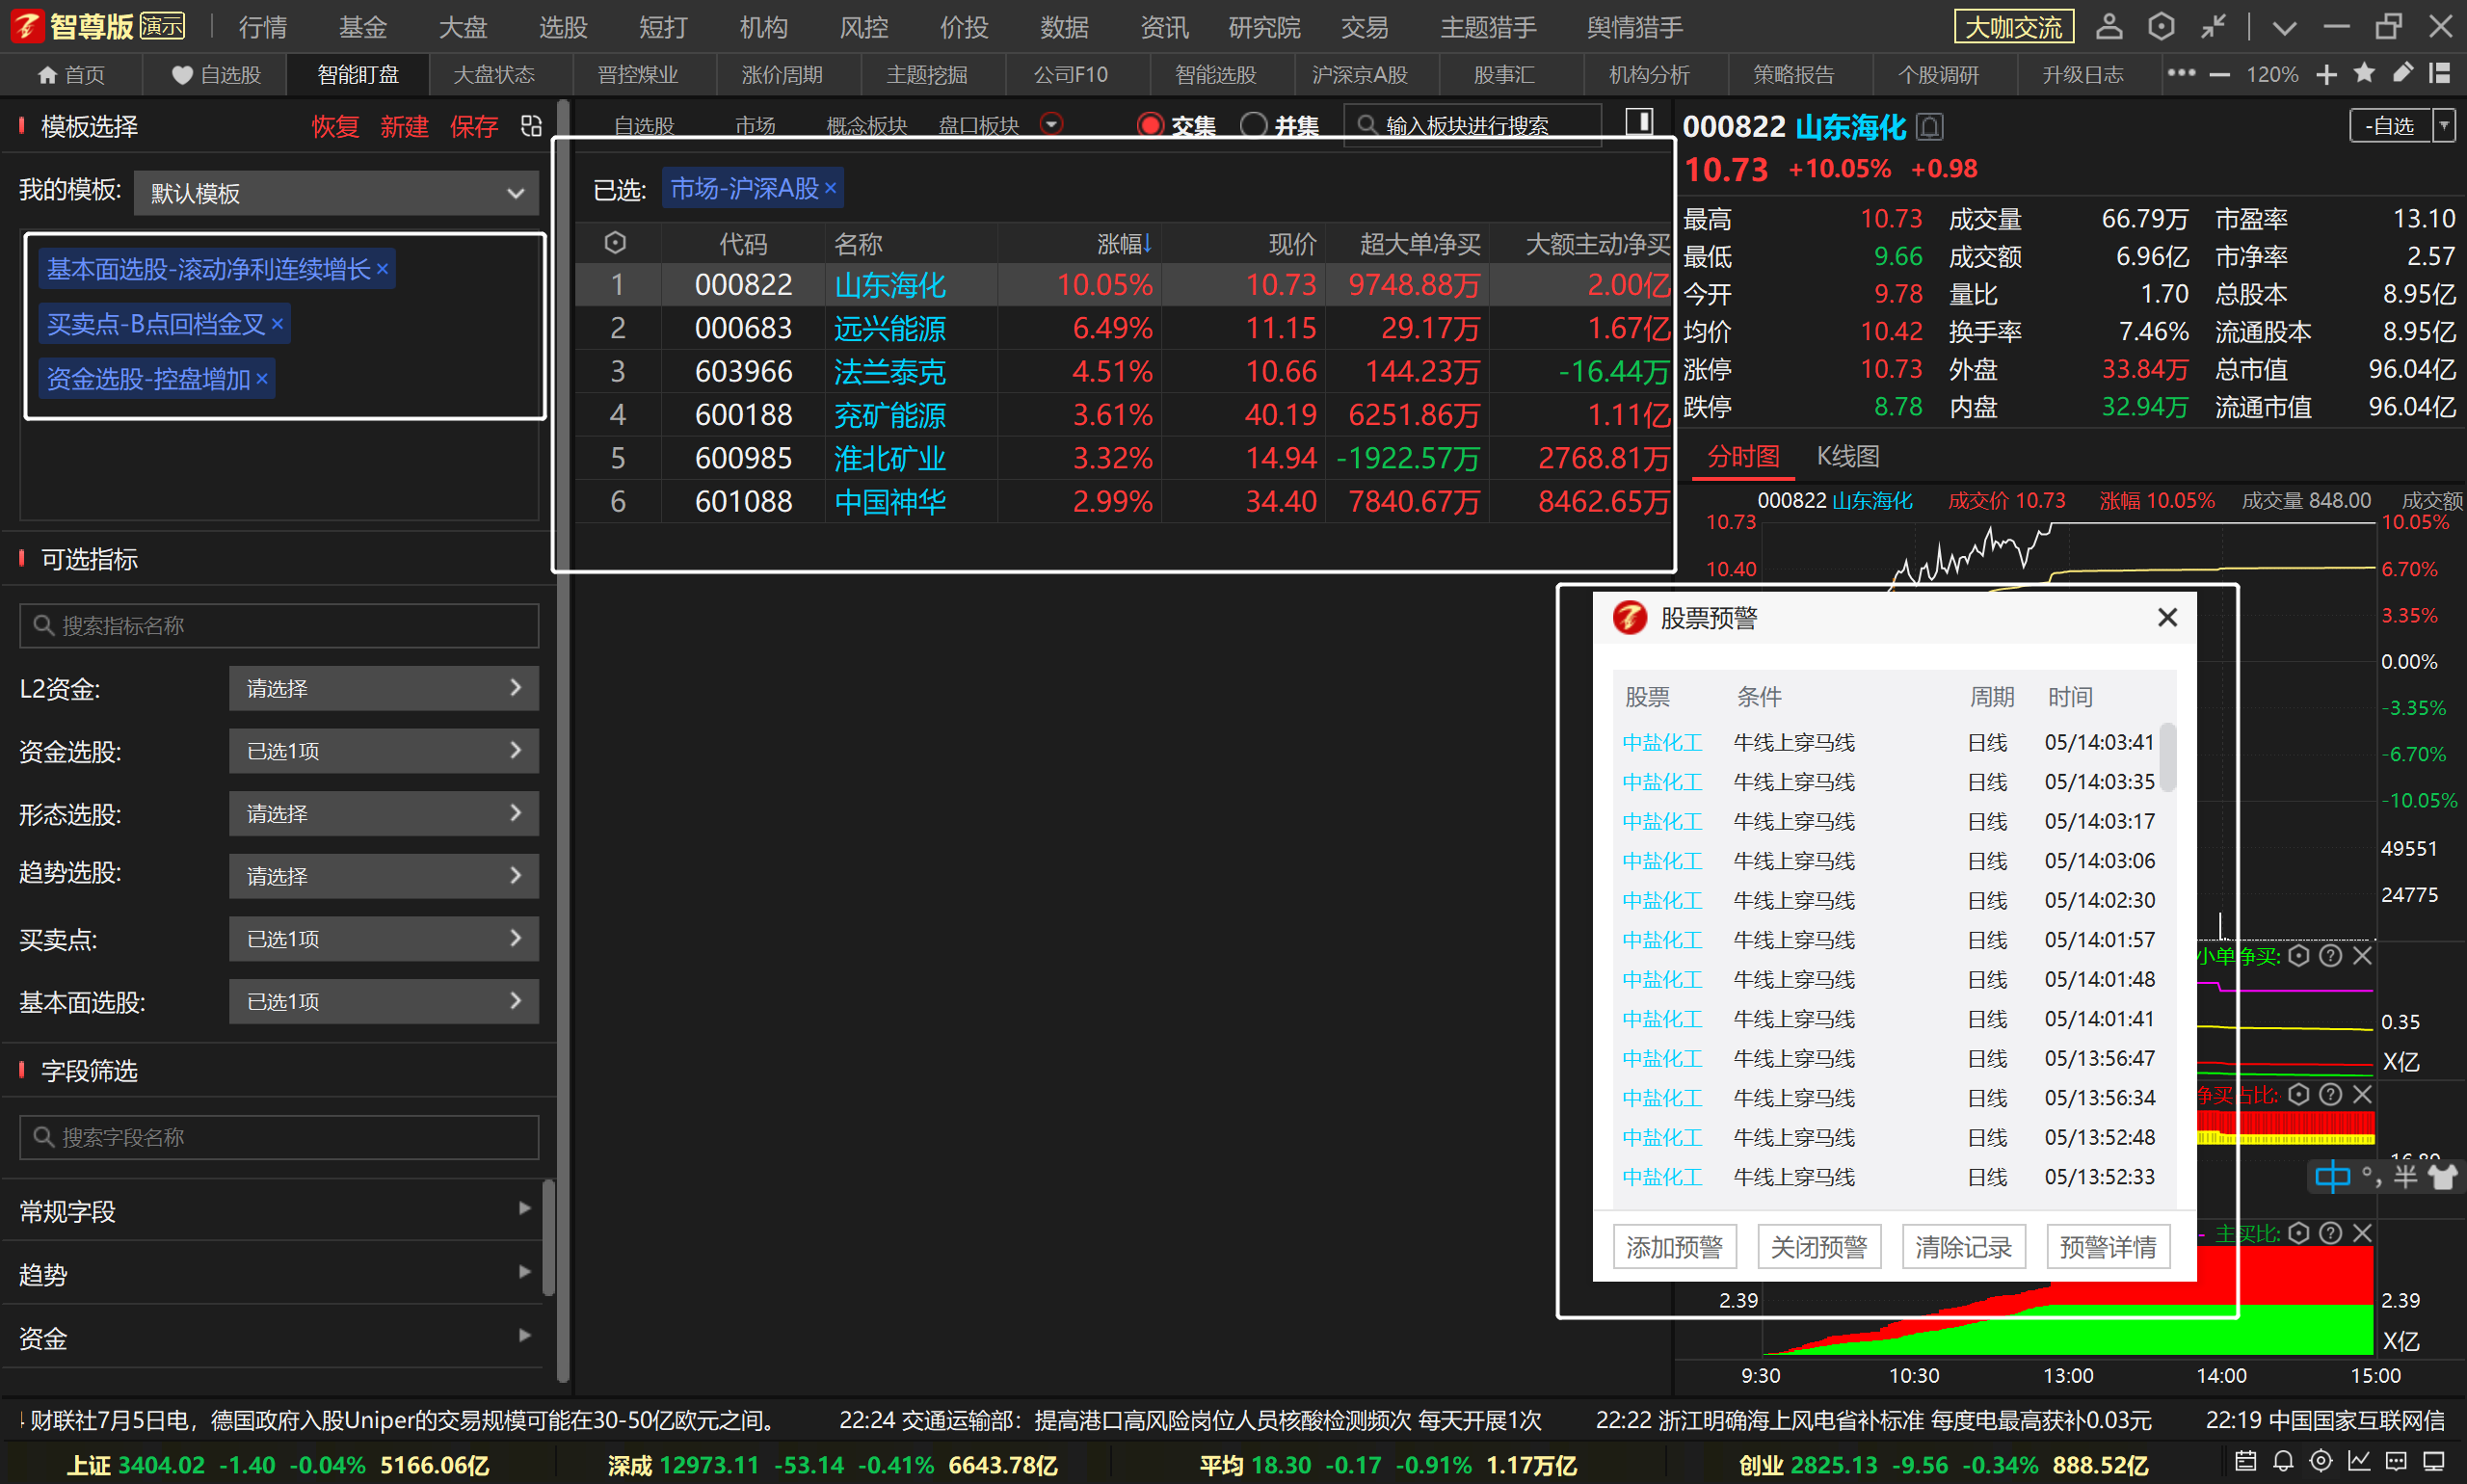
Task: Open the hexagon settings icon in title bar
Action: point(2160,26)
